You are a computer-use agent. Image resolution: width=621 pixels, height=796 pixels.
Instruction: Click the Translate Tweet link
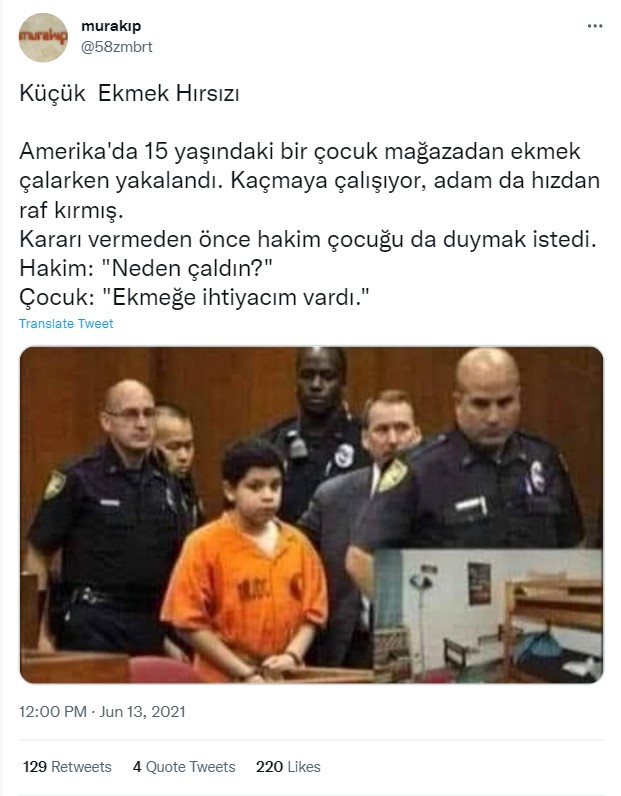point(66,323)
